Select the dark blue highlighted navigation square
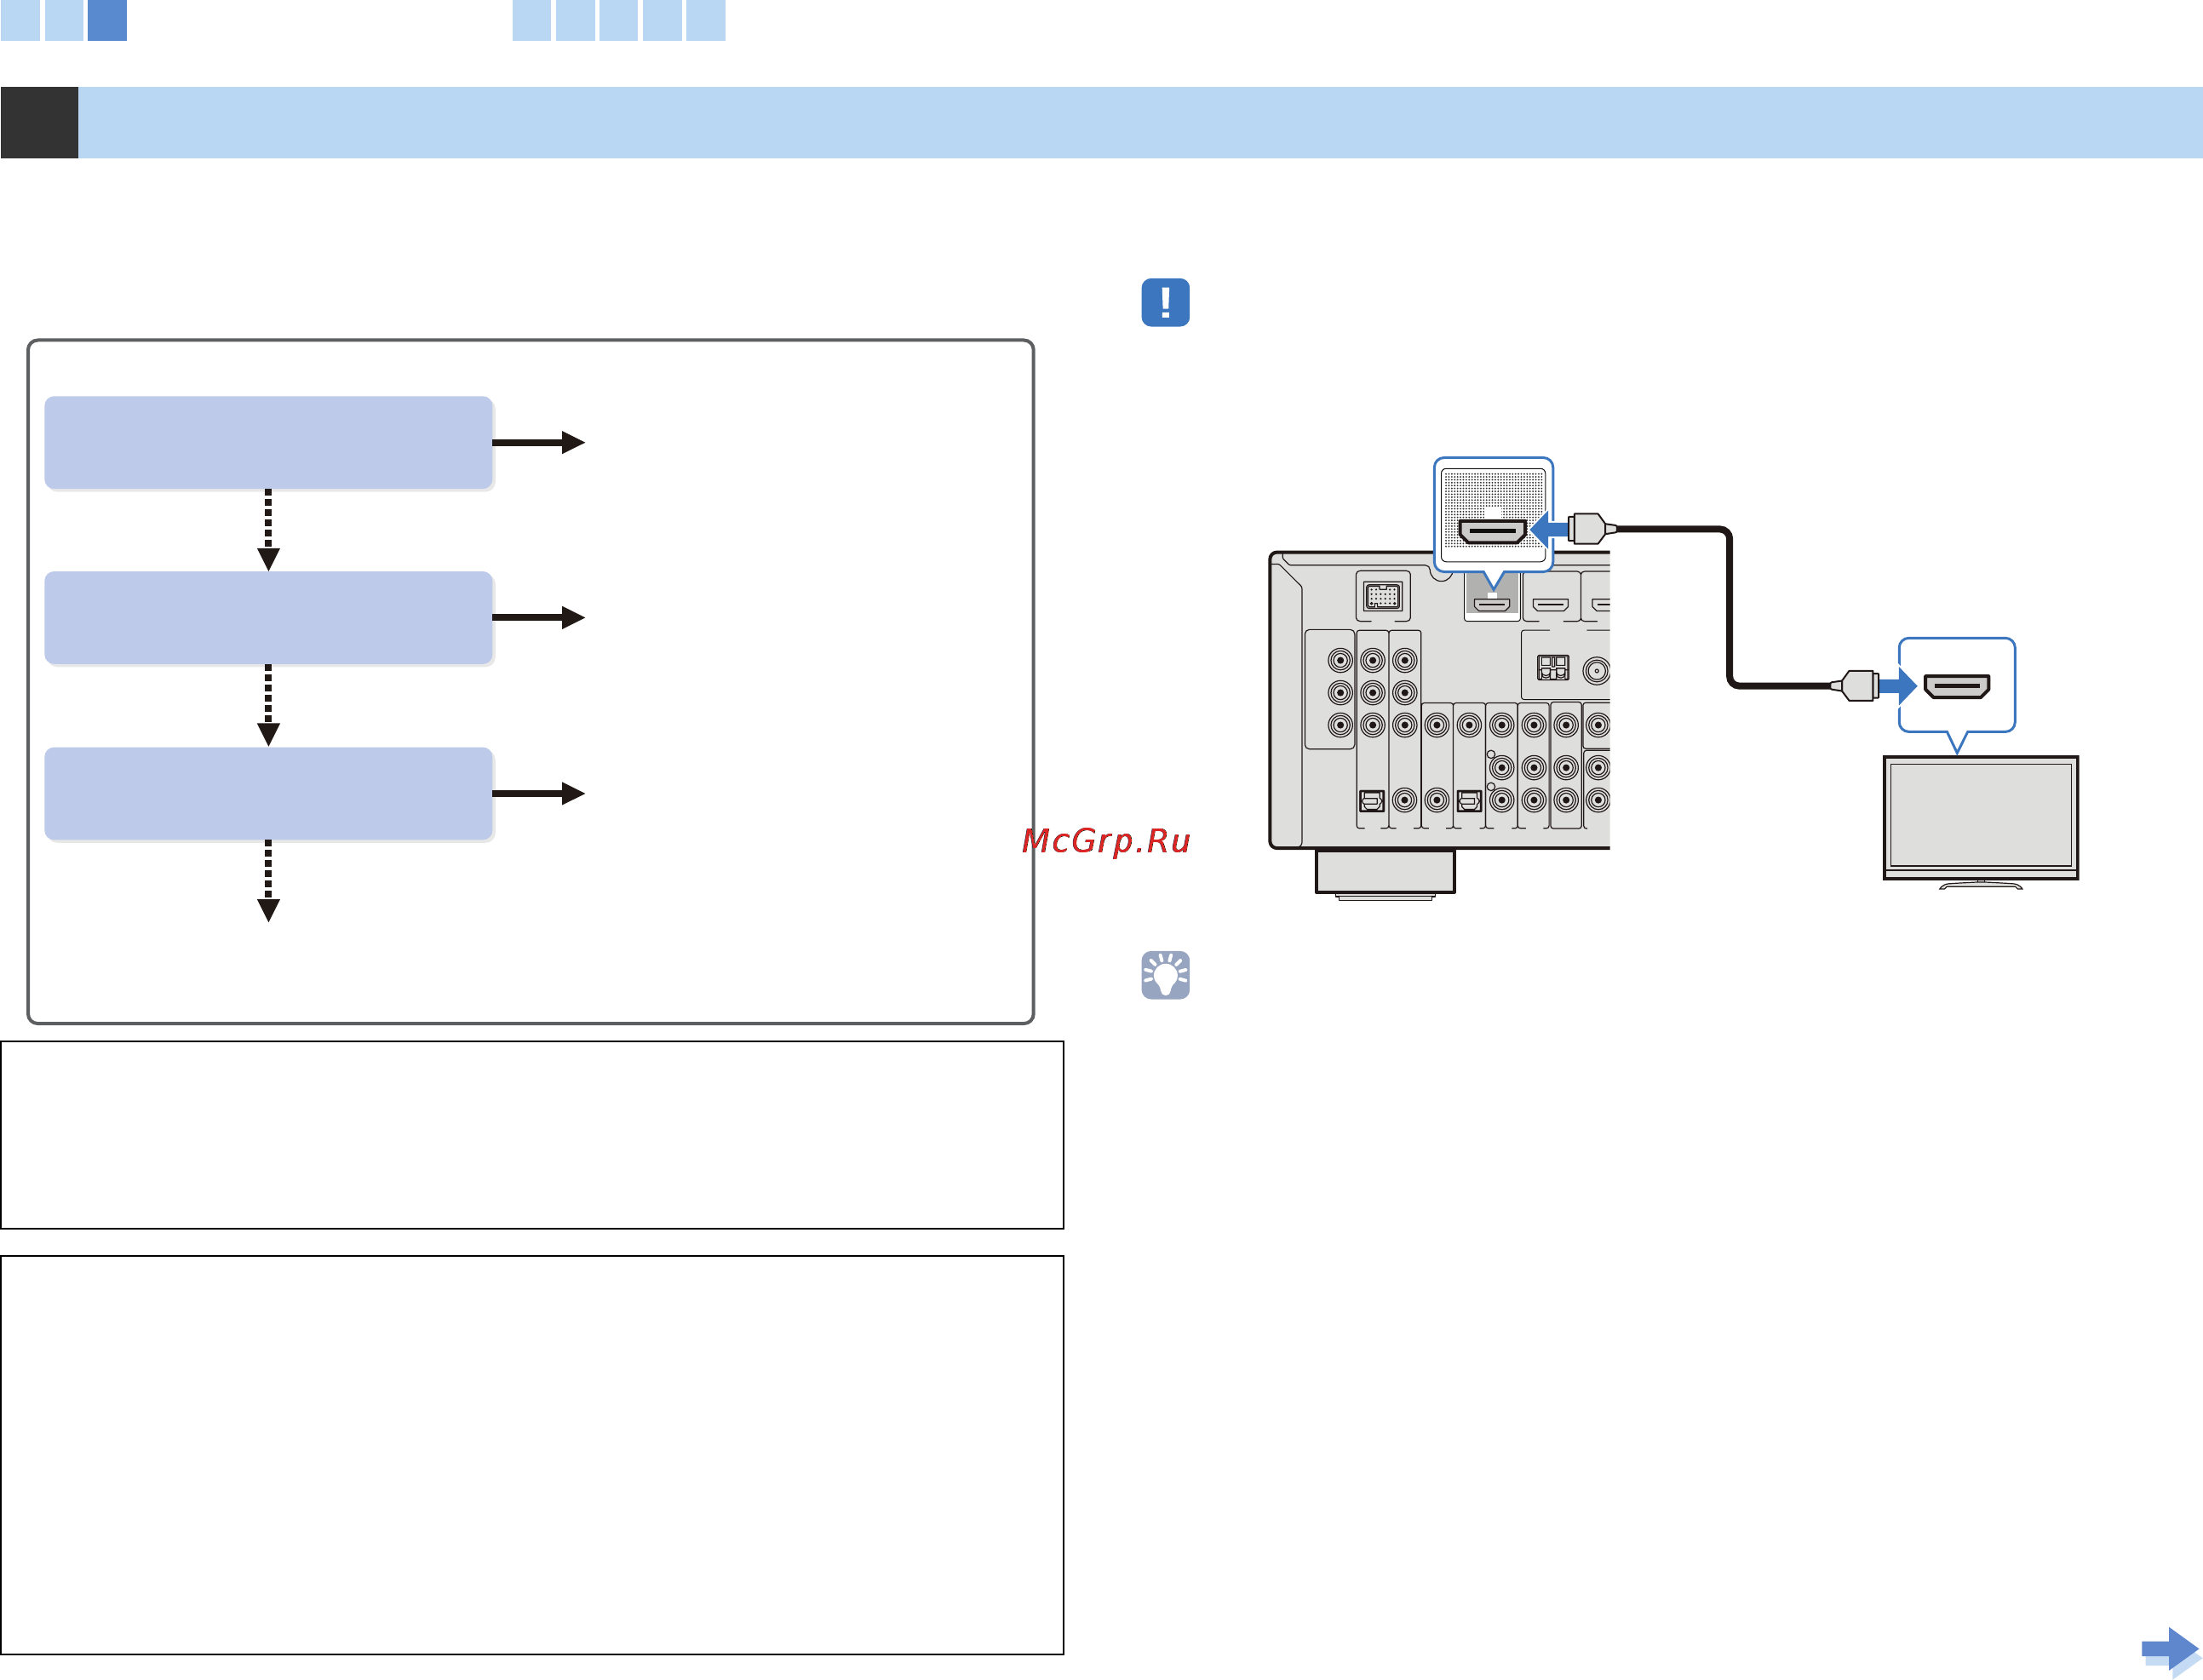2203x1680 pixels. 107,20
